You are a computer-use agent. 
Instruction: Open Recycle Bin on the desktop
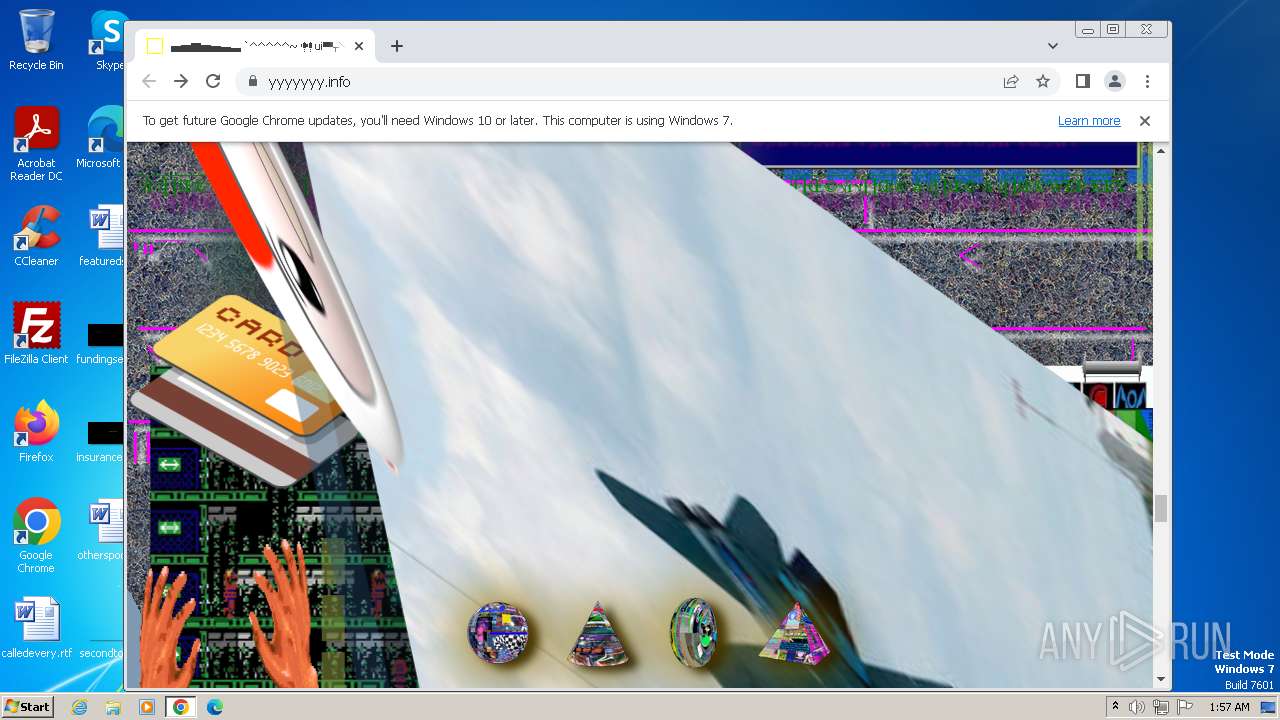coord(36,40)
